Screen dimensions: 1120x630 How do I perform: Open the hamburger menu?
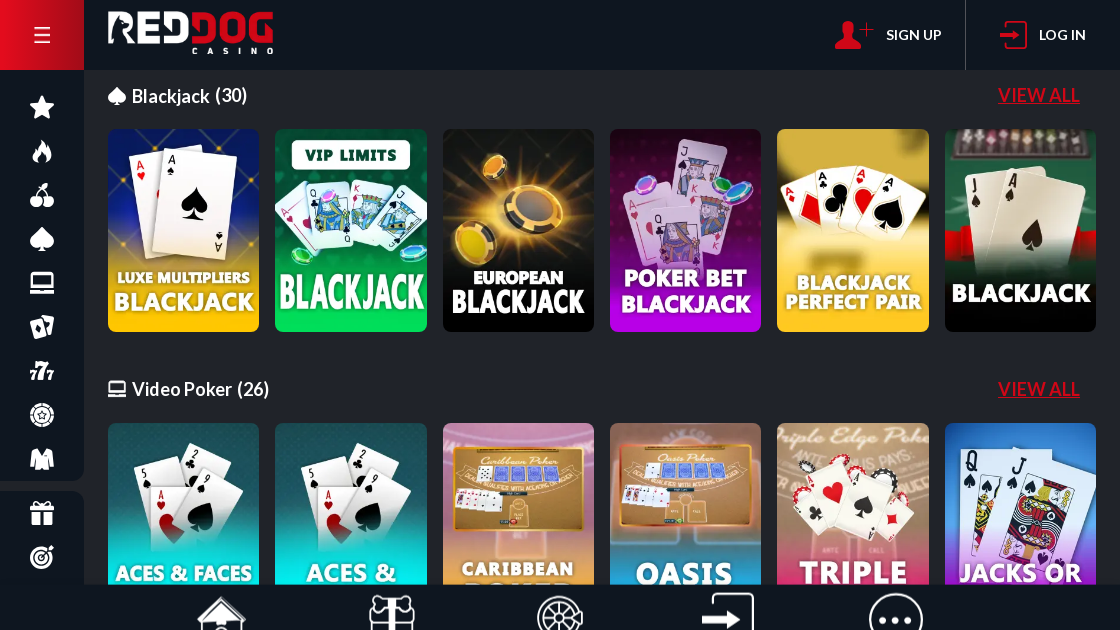point(41,35)
